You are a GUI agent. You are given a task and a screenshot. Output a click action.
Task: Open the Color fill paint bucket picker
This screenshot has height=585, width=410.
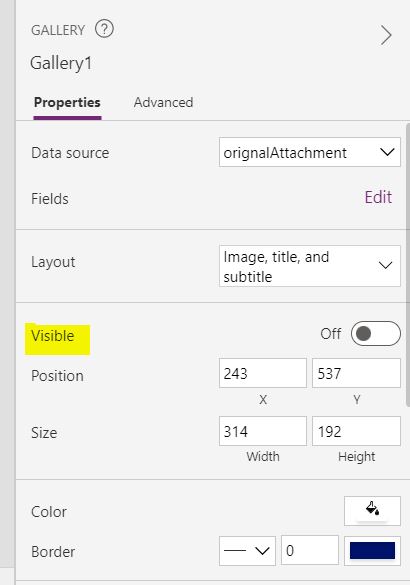pyautogui.click(x=372, y=511)
